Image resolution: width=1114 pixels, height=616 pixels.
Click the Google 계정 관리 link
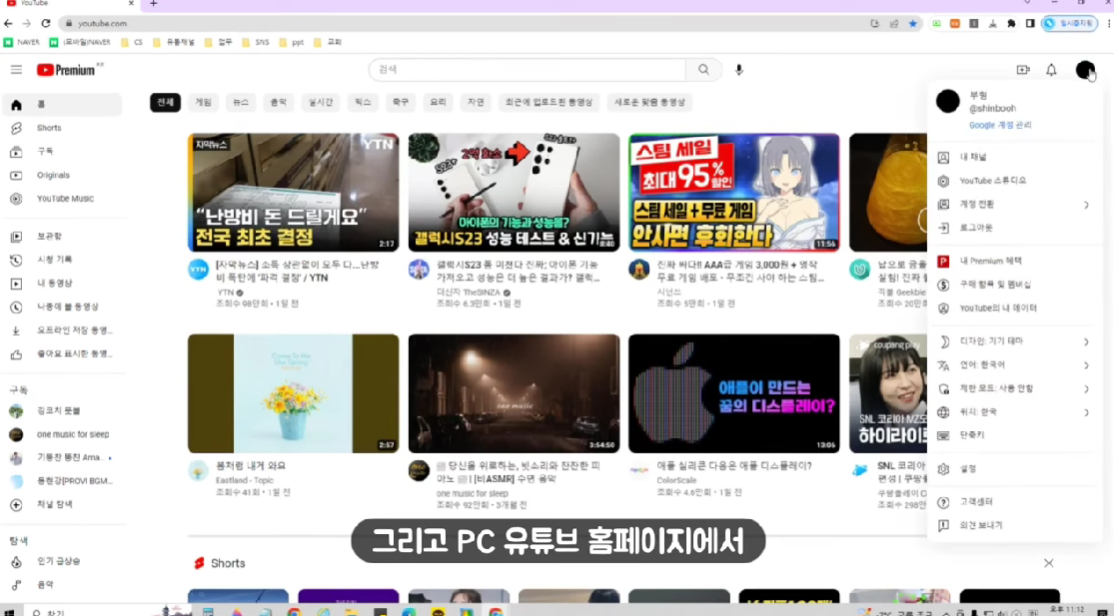point(999,125)
